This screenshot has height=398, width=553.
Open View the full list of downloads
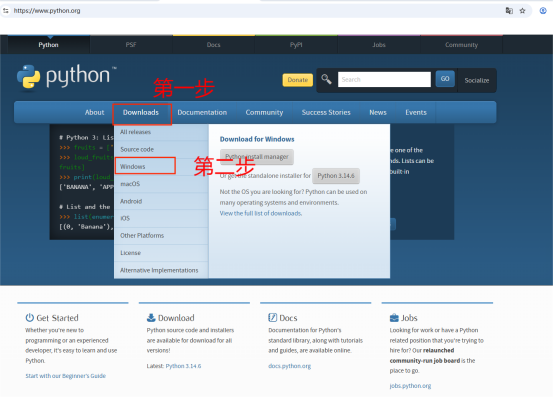point(261,213)
